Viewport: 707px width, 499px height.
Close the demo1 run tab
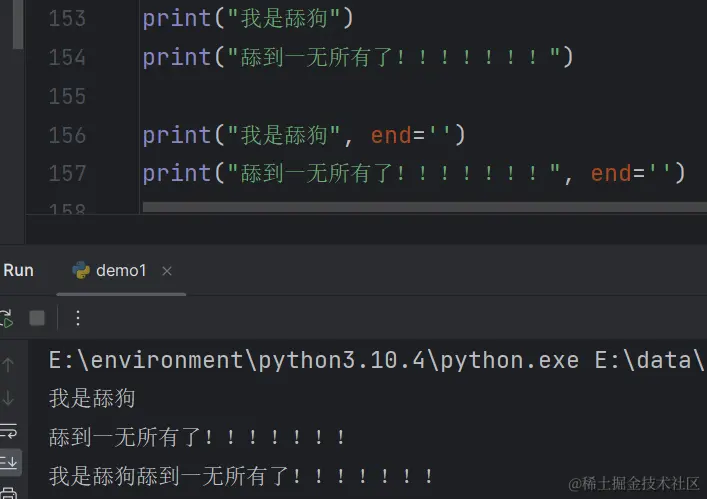167,271
